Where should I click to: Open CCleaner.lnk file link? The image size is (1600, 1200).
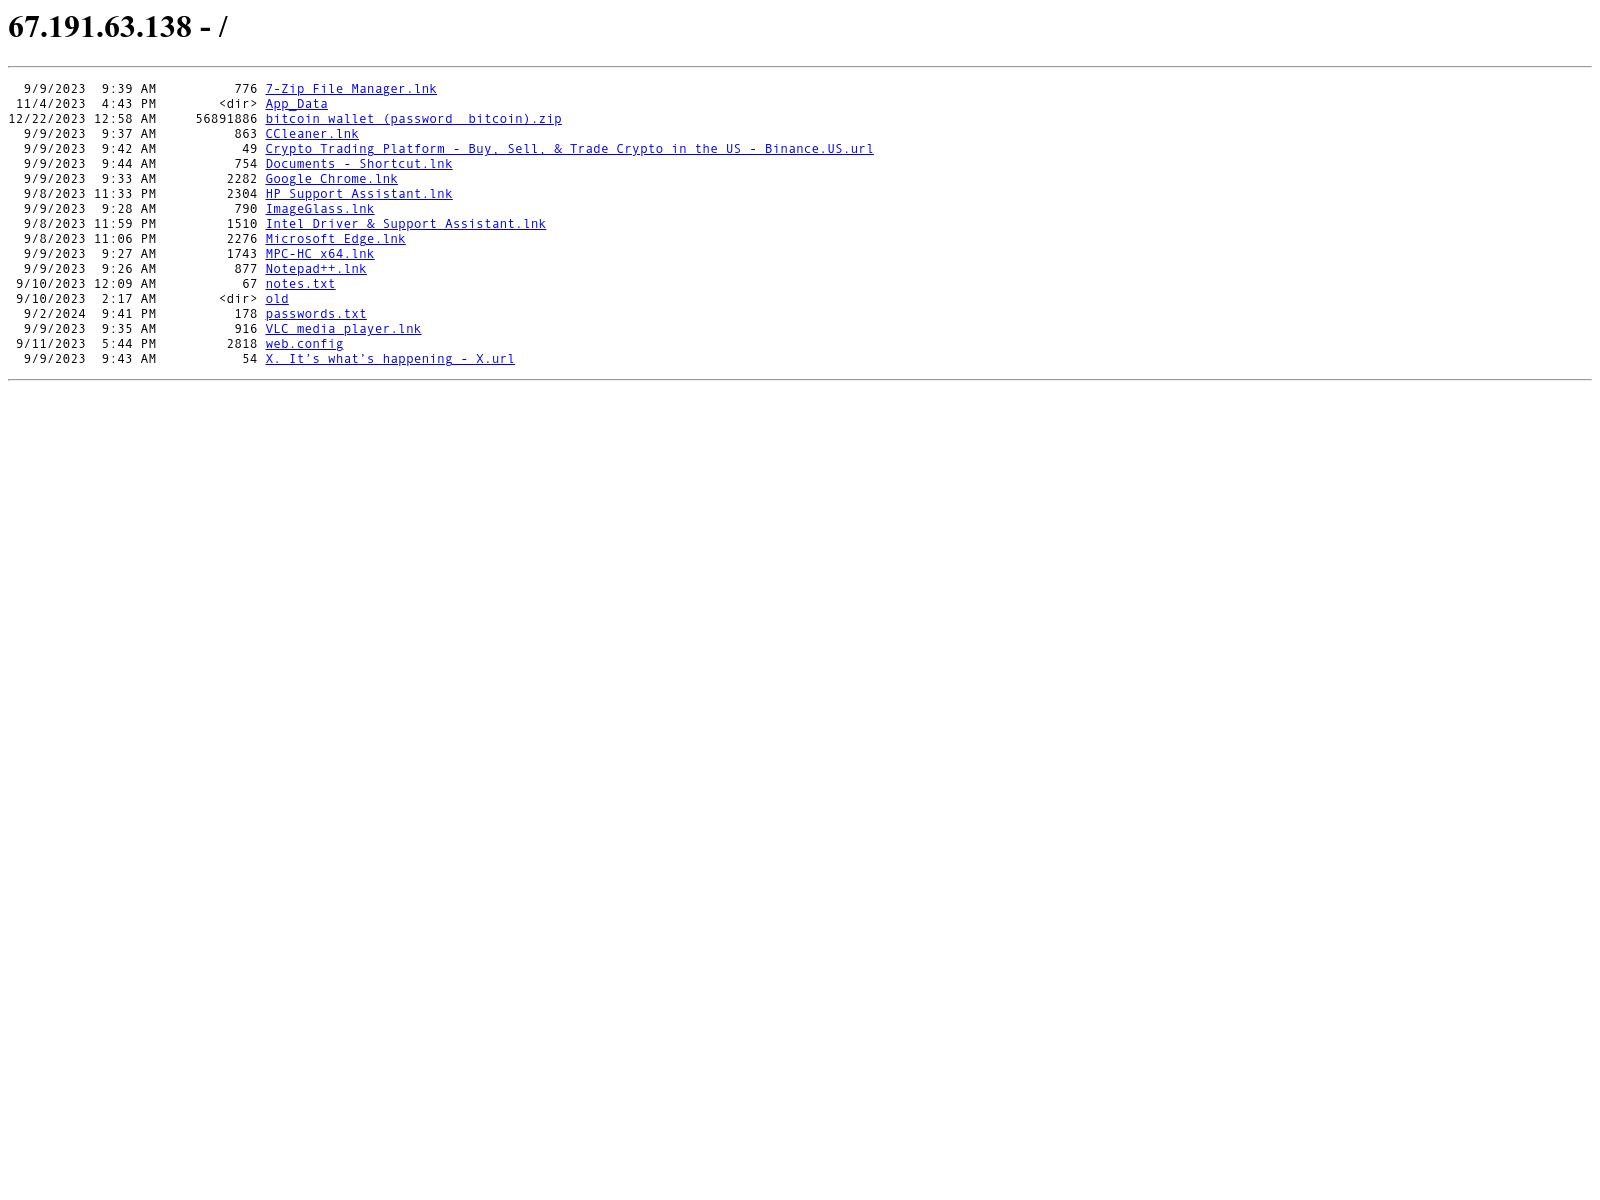coord(312,134)
